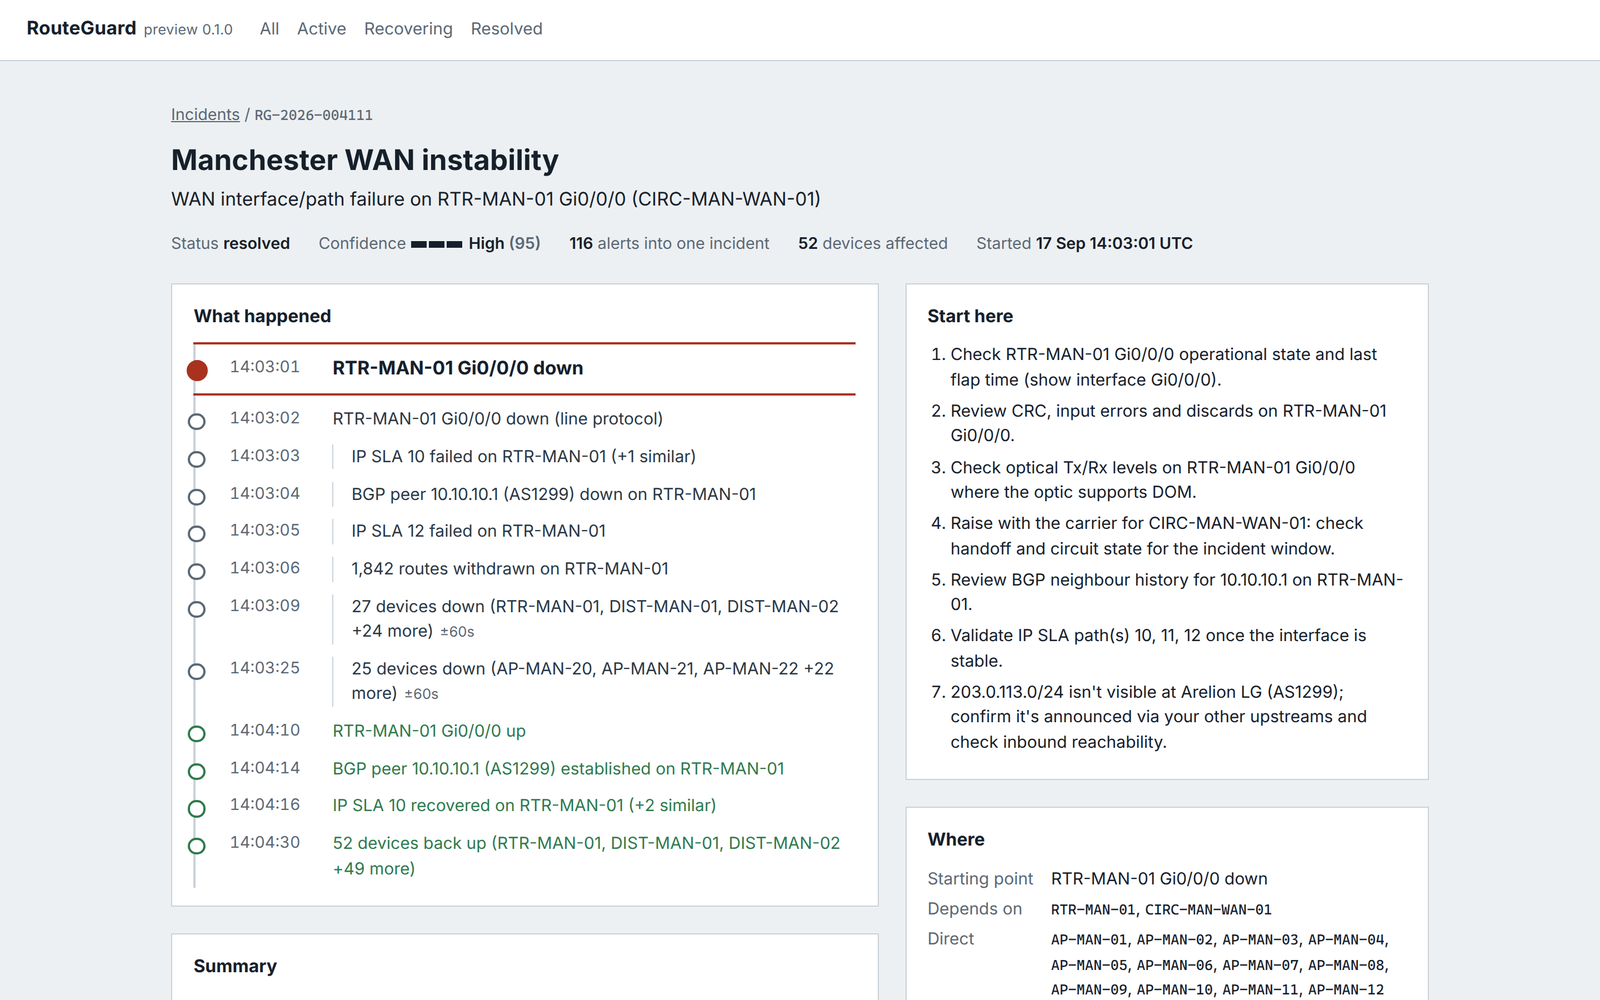
Task: Click the RG-2026-004111 incident ID
Action: click(313, 116)
